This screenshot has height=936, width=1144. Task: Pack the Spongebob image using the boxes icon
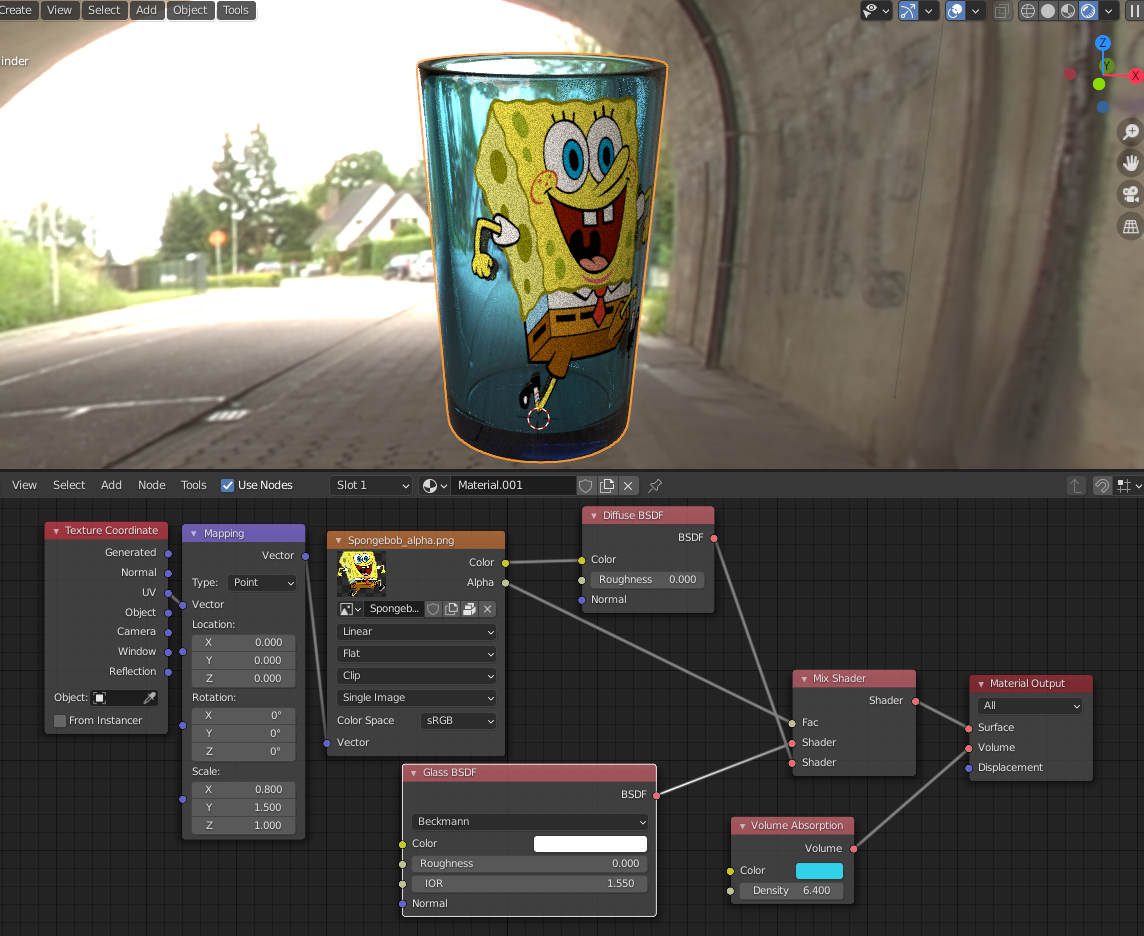tap(469, 609)
